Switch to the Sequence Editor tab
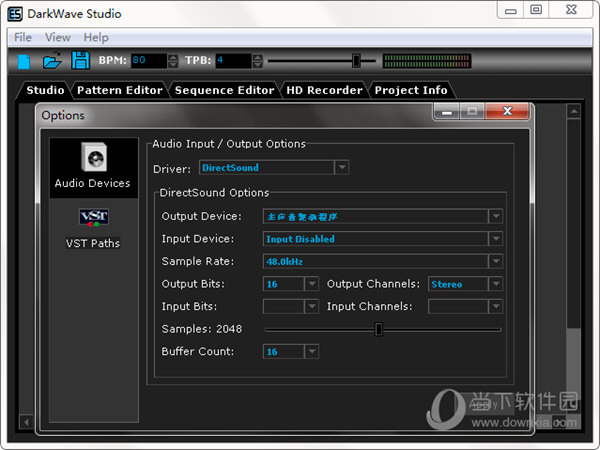The image size is (600, 450). coord(224,90)
